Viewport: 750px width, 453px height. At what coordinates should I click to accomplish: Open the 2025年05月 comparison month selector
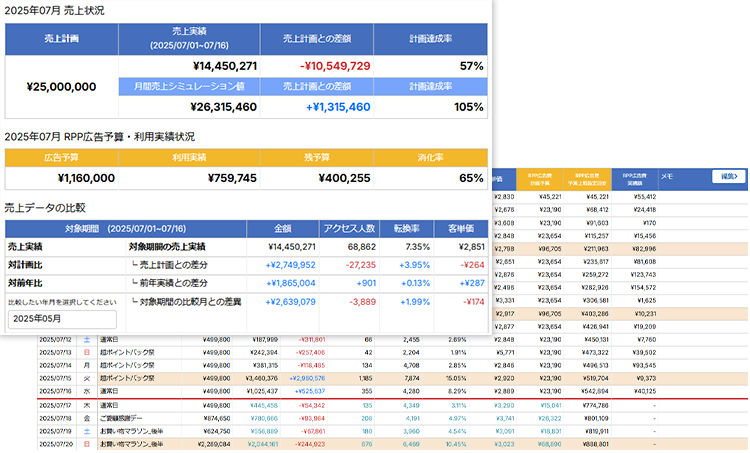pos(61,319)
